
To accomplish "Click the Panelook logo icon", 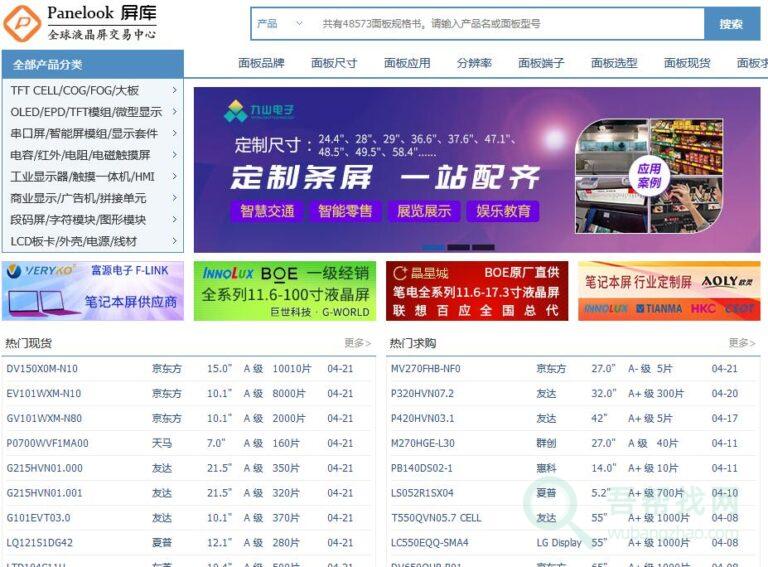I will [22, 22].
